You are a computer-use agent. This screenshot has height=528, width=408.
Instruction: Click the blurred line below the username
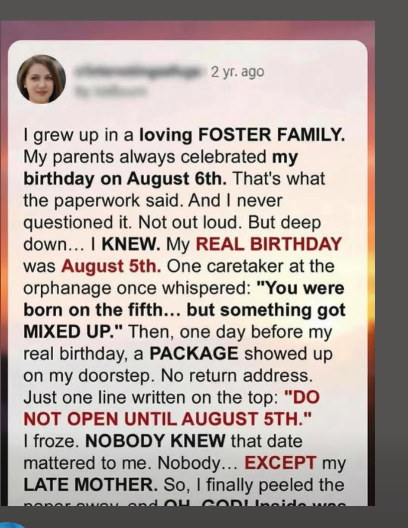coord(111,91)
